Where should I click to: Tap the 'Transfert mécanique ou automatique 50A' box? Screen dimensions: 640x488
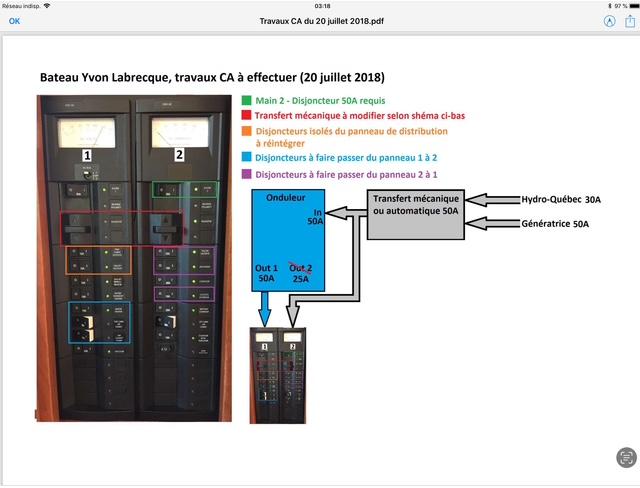416,215
